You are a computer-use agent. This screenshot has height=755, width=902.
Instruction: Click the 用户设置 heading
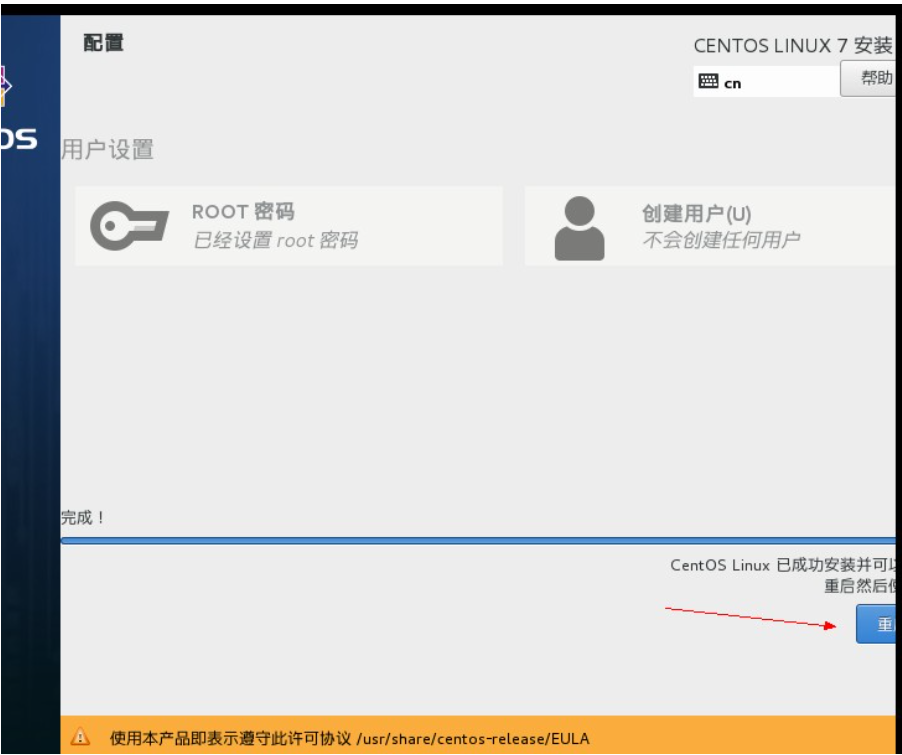[x=108, y=150]
